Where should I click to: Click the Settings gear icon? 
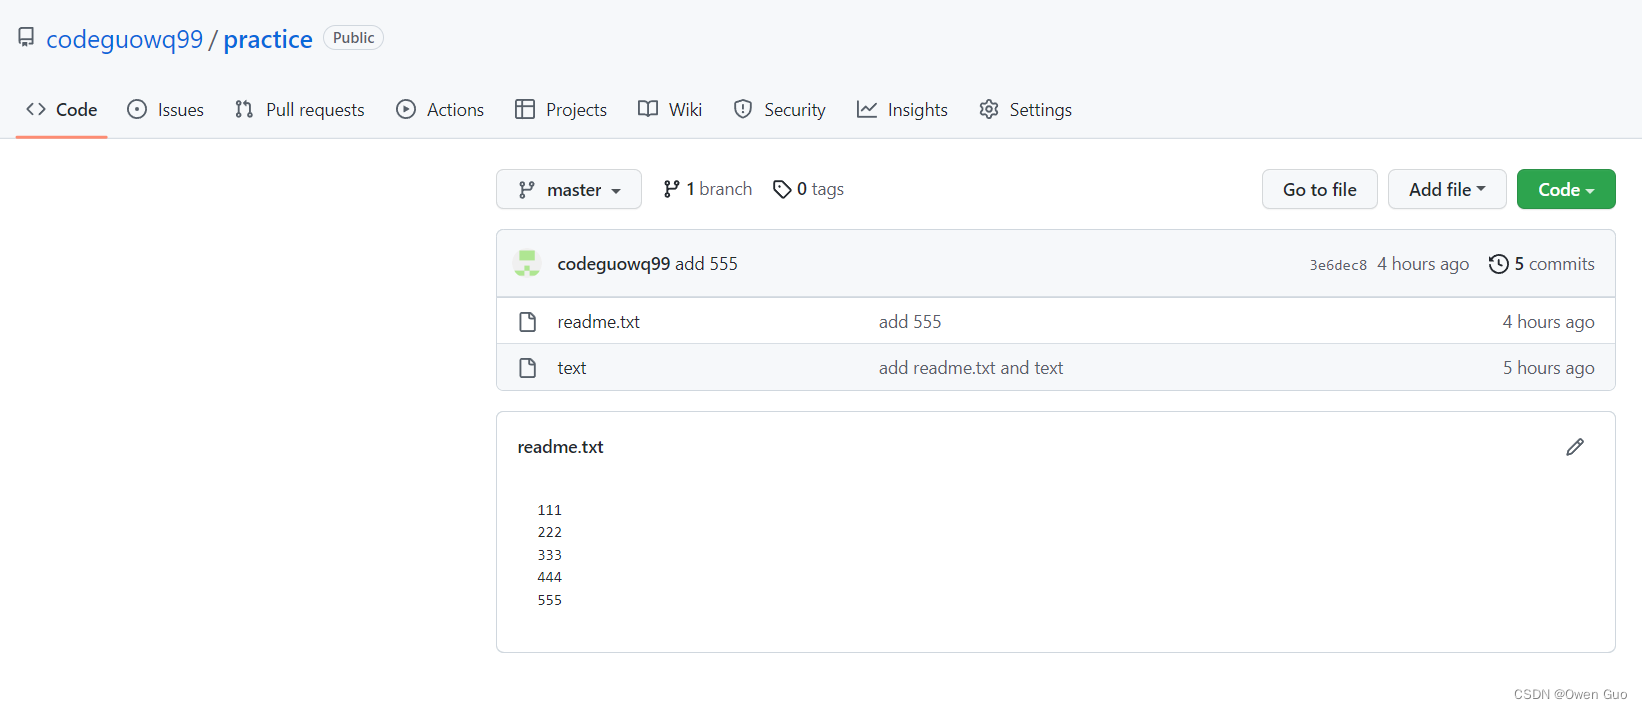click(x=989, y=109)
